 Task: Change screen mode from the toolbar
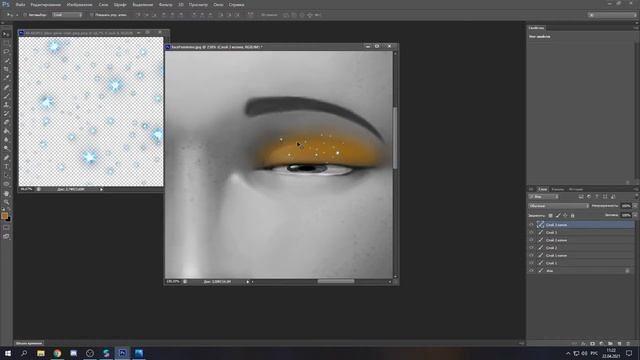point(6,236)
